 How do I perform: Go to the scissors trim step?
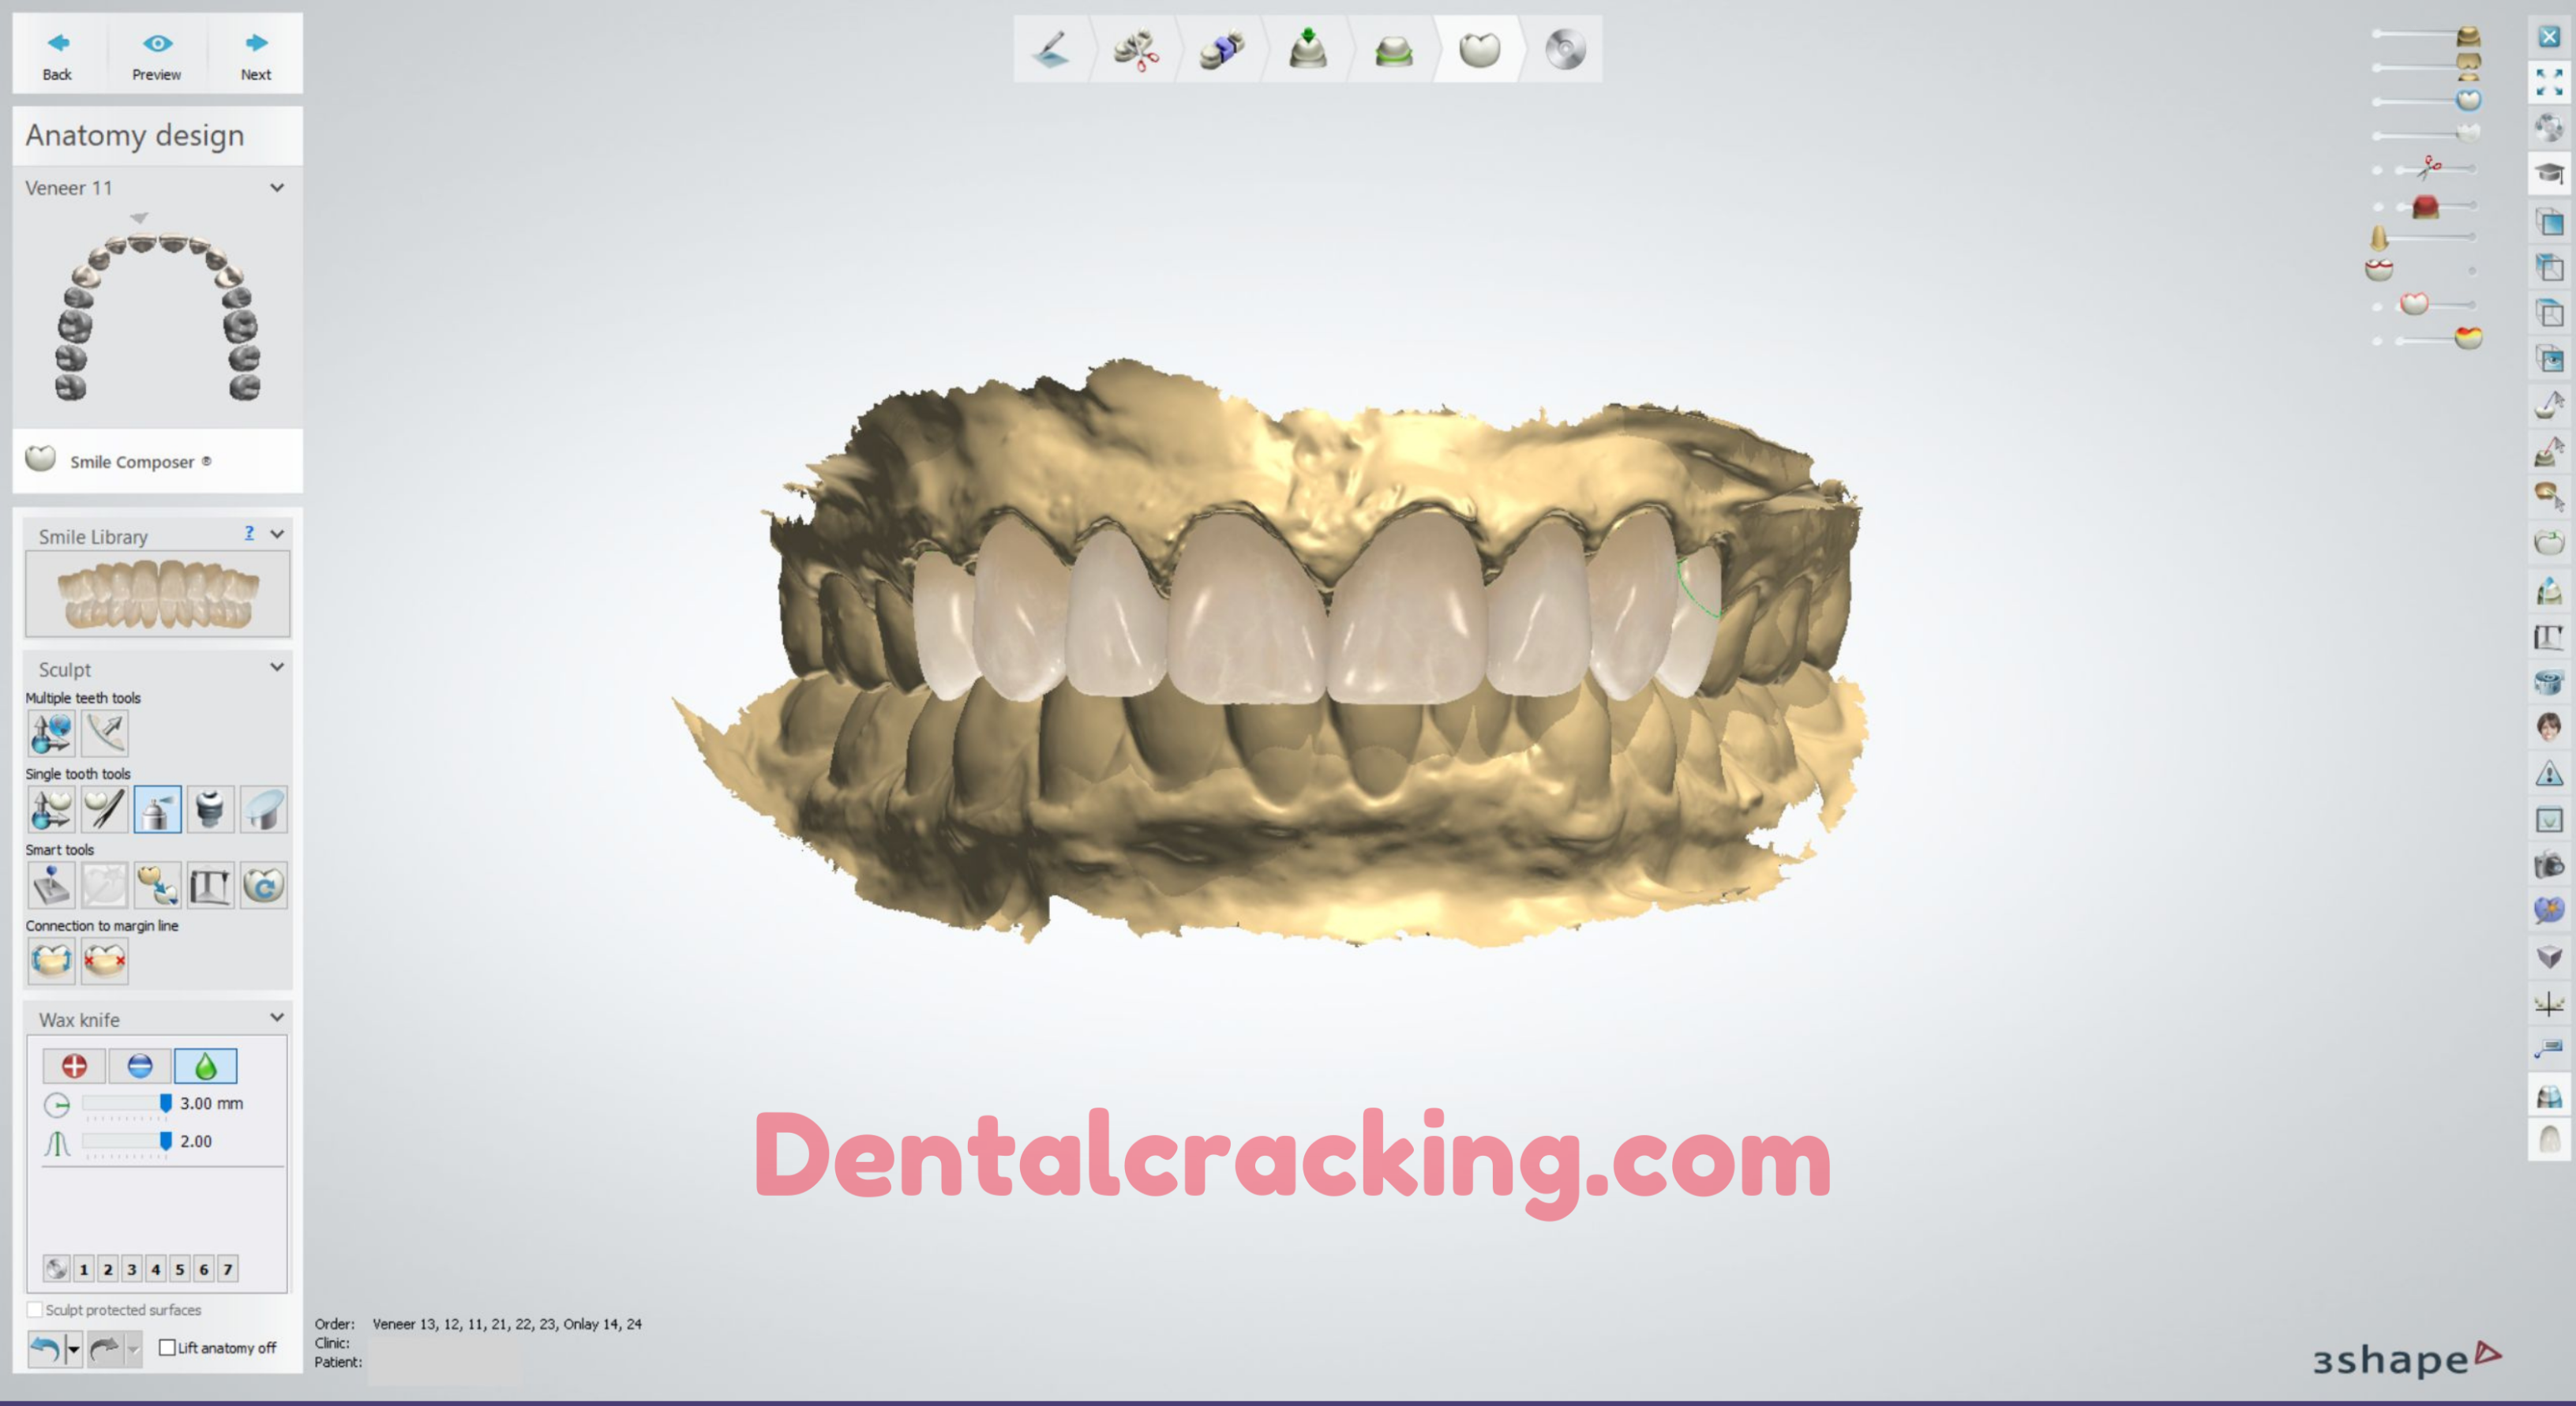coord(1137,49)
